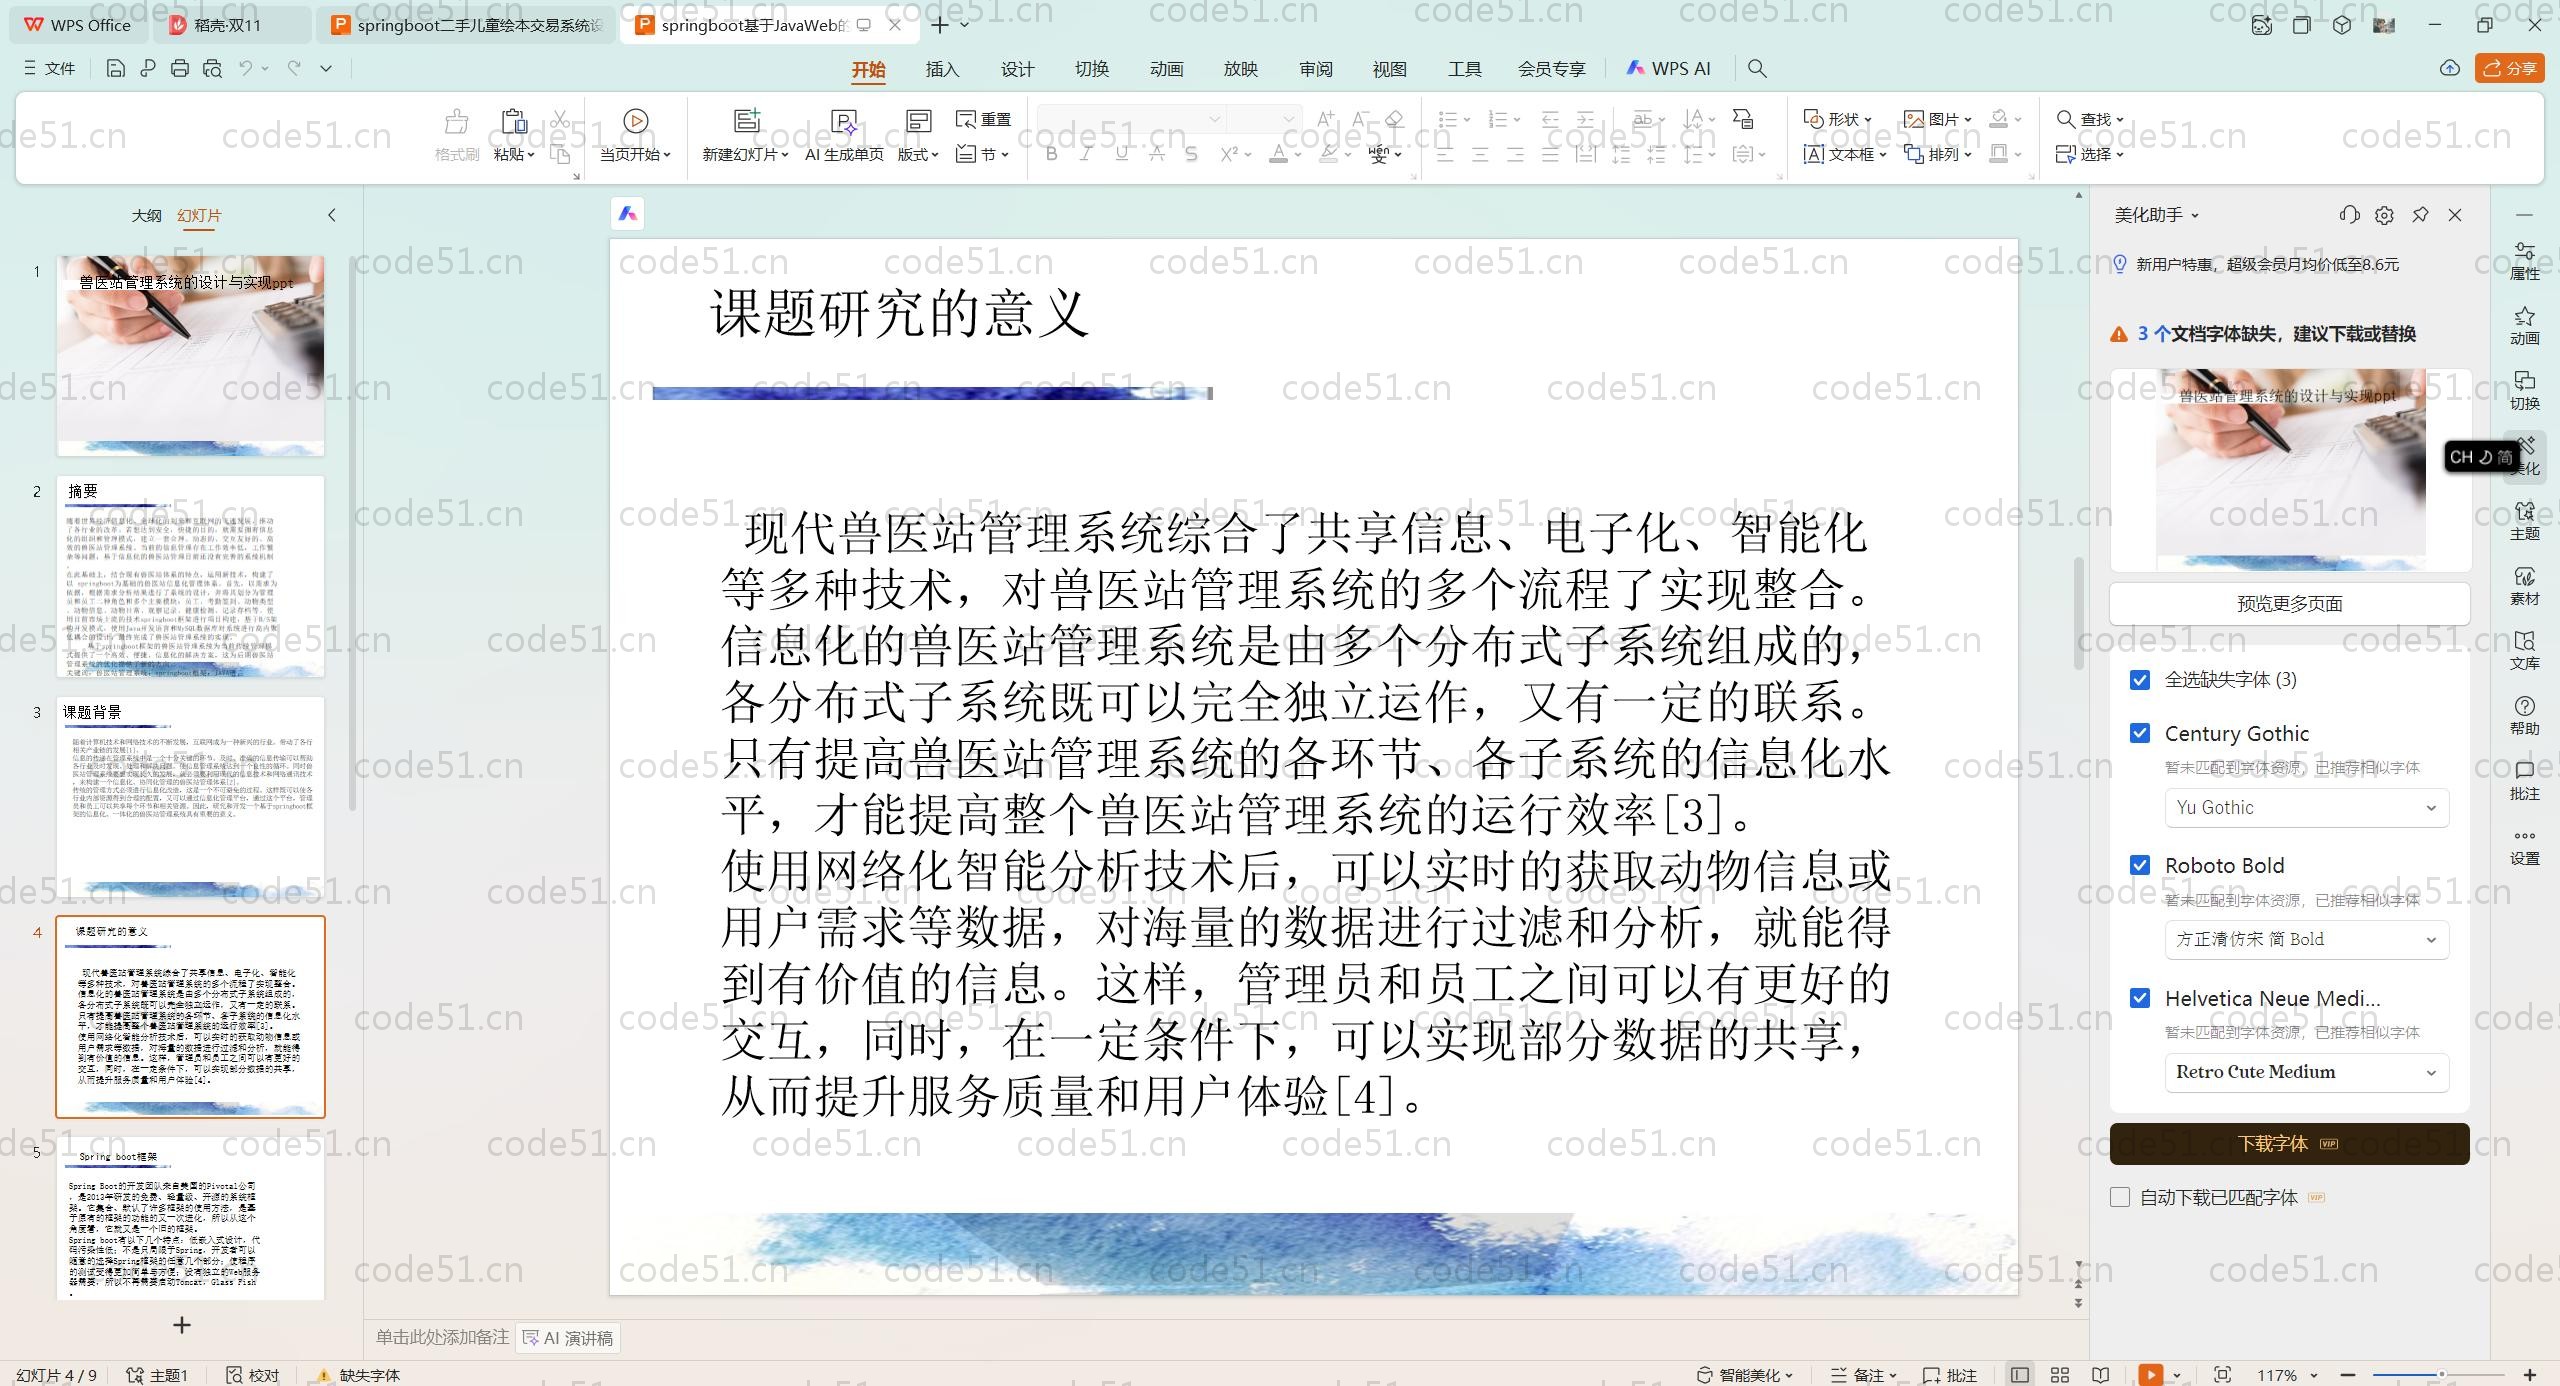Enable auto-download matched fonts checkbox
Screen dimensions: 2560x1386
pyautogui.click(x=2120, y=1197)
